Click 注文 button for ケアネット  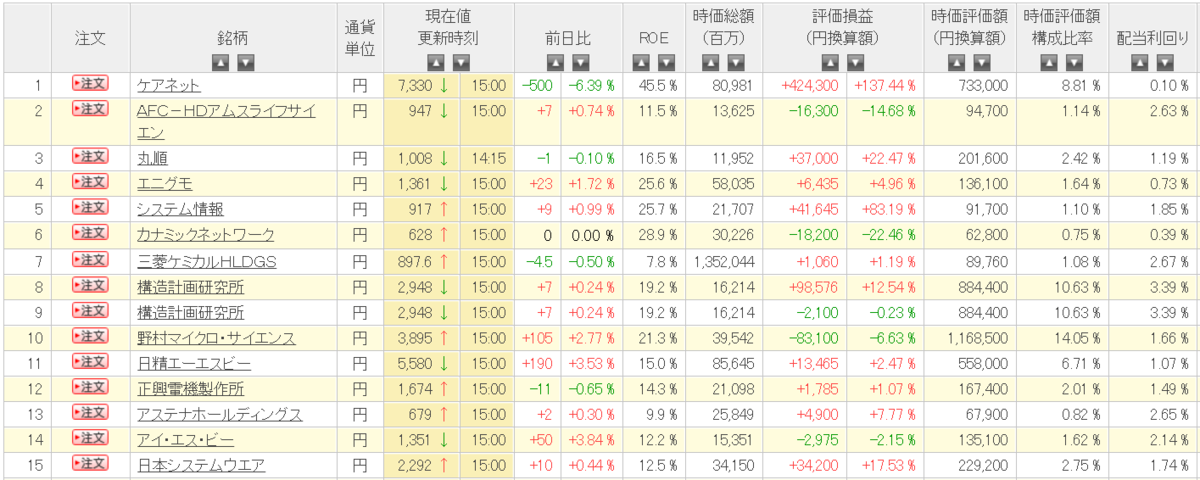point(90,84)
